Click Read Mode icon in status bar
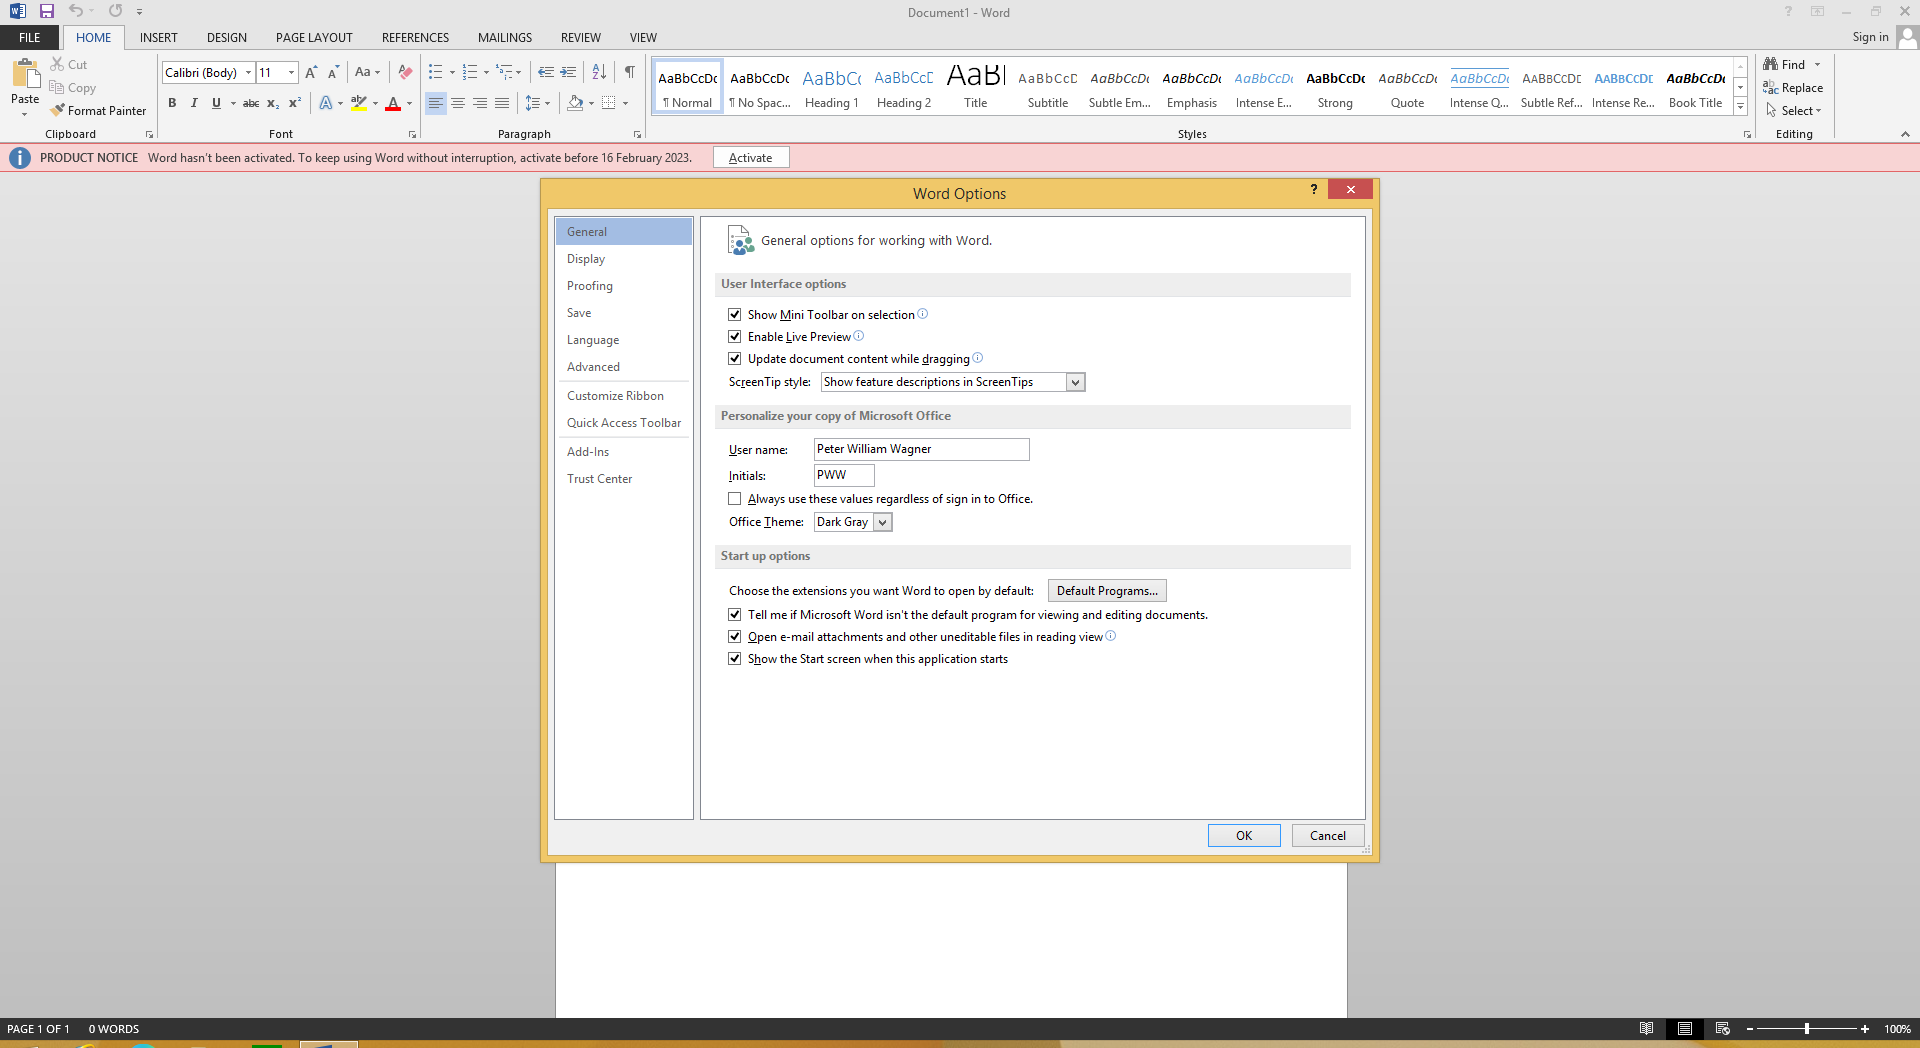This screenshot has width=1920, height=1048. 1646,1028
